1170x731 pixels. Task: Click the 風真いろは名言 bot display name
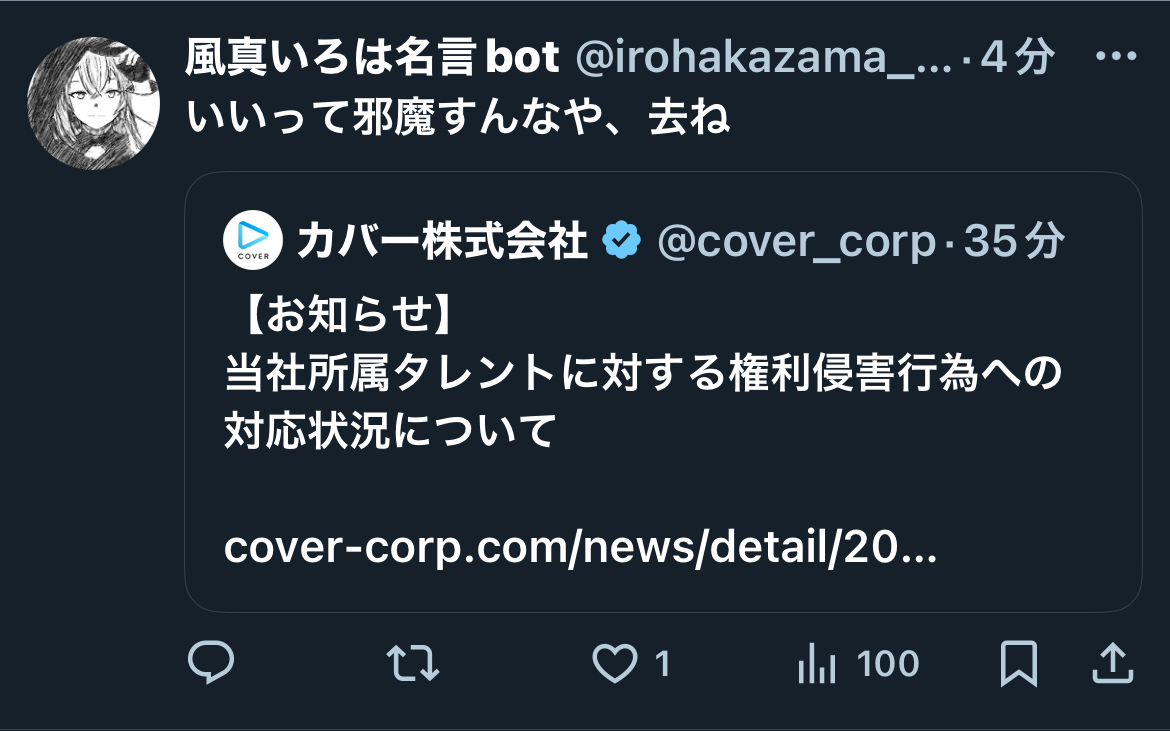pyautogui.click(x=372, y=57)
